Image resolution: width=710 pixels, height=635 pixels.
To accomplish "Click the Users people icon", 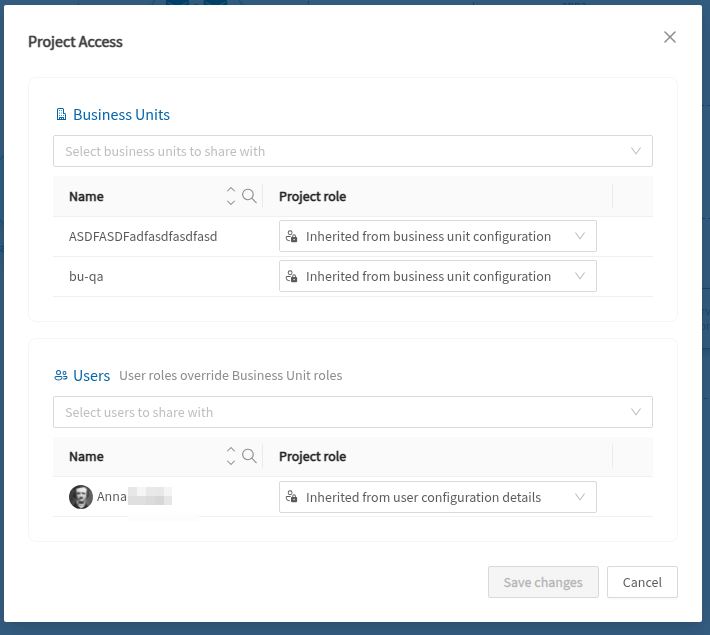I will point(61,375).
